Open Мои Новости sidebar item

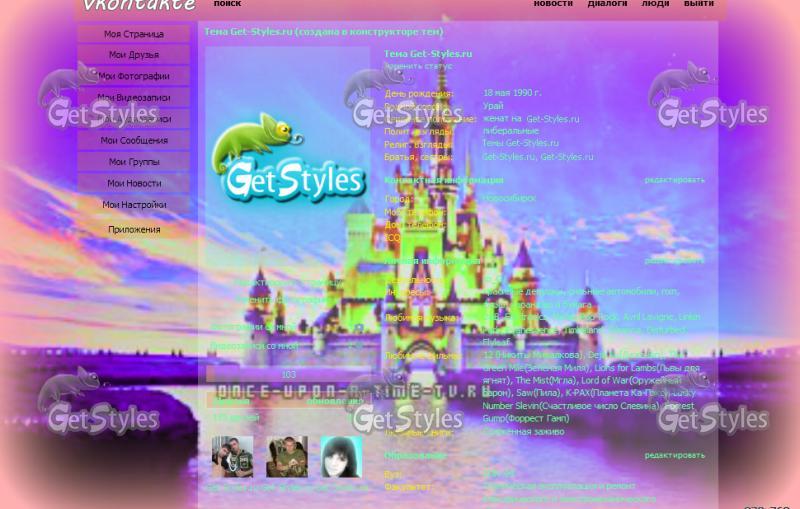pyautogui.click(x=134, y=183)
